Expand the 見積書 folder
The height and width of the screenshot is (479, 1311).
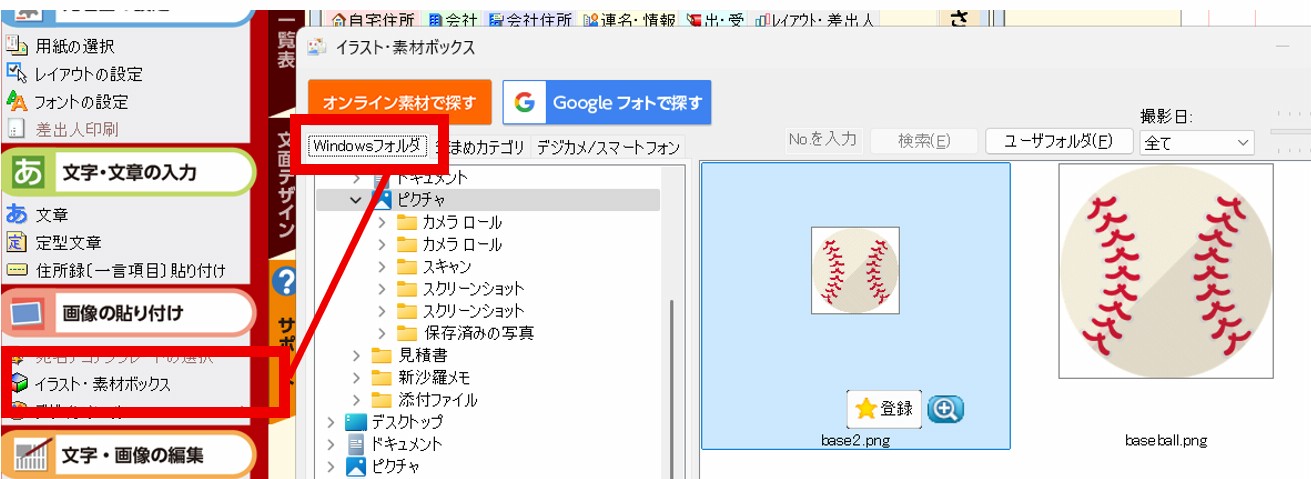click(x=357, y=355)
